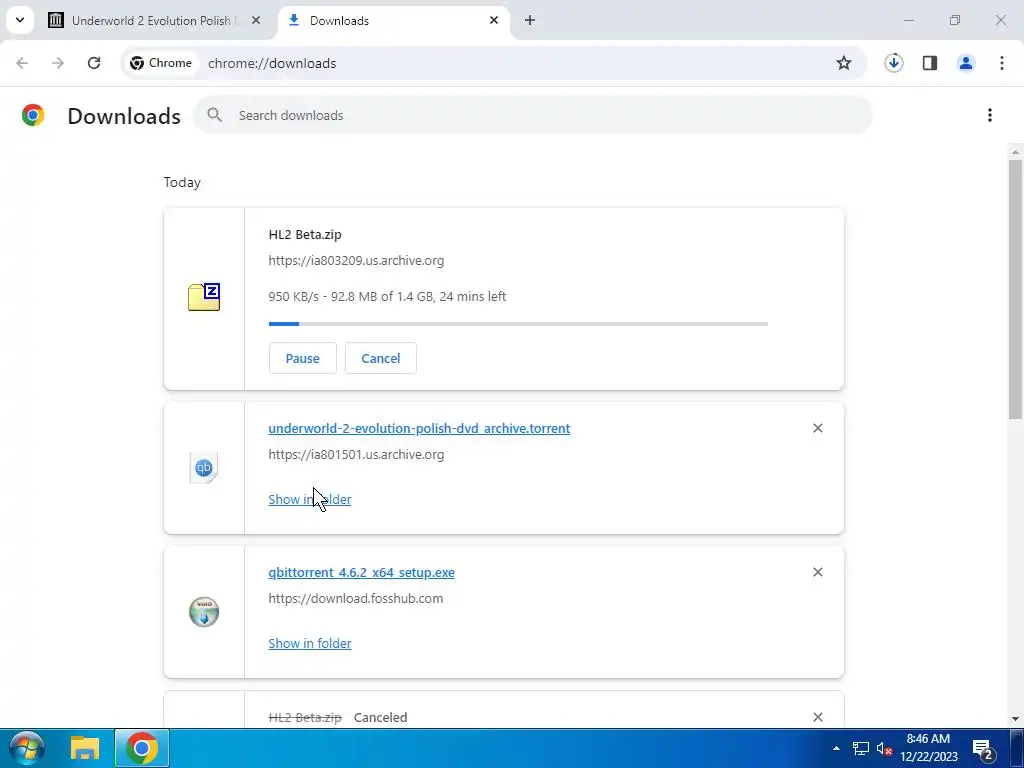Open the tab search dropdown arrow
This screenshot has height=768, width=1024.
[20, 20]
